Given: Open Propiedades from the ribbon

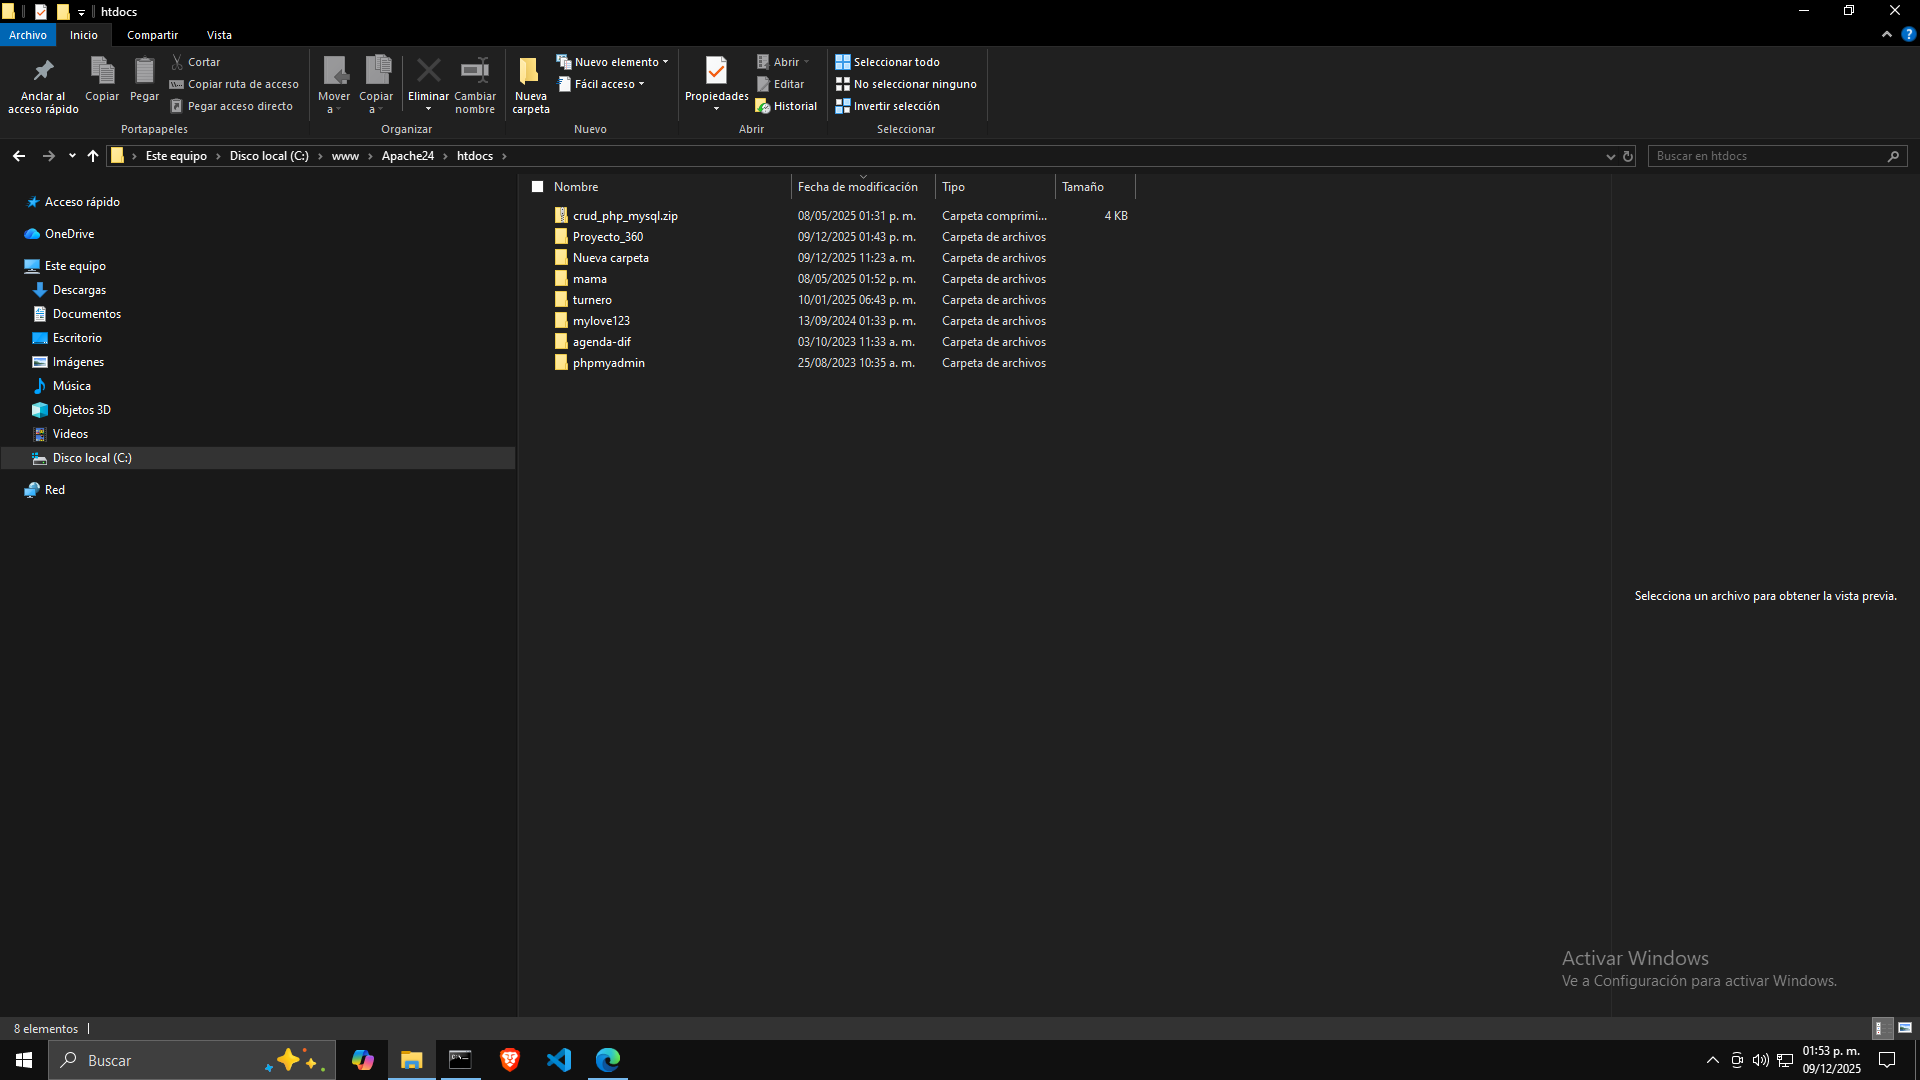Looking at the screenshot, I should pyautogui.click(x=716, y=72).
